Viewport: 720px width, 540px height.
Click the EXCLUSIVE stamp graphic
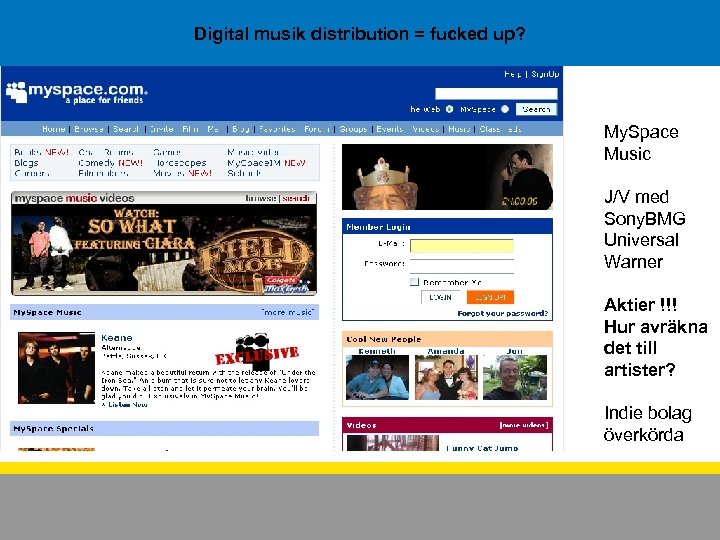tap(257, 351)
